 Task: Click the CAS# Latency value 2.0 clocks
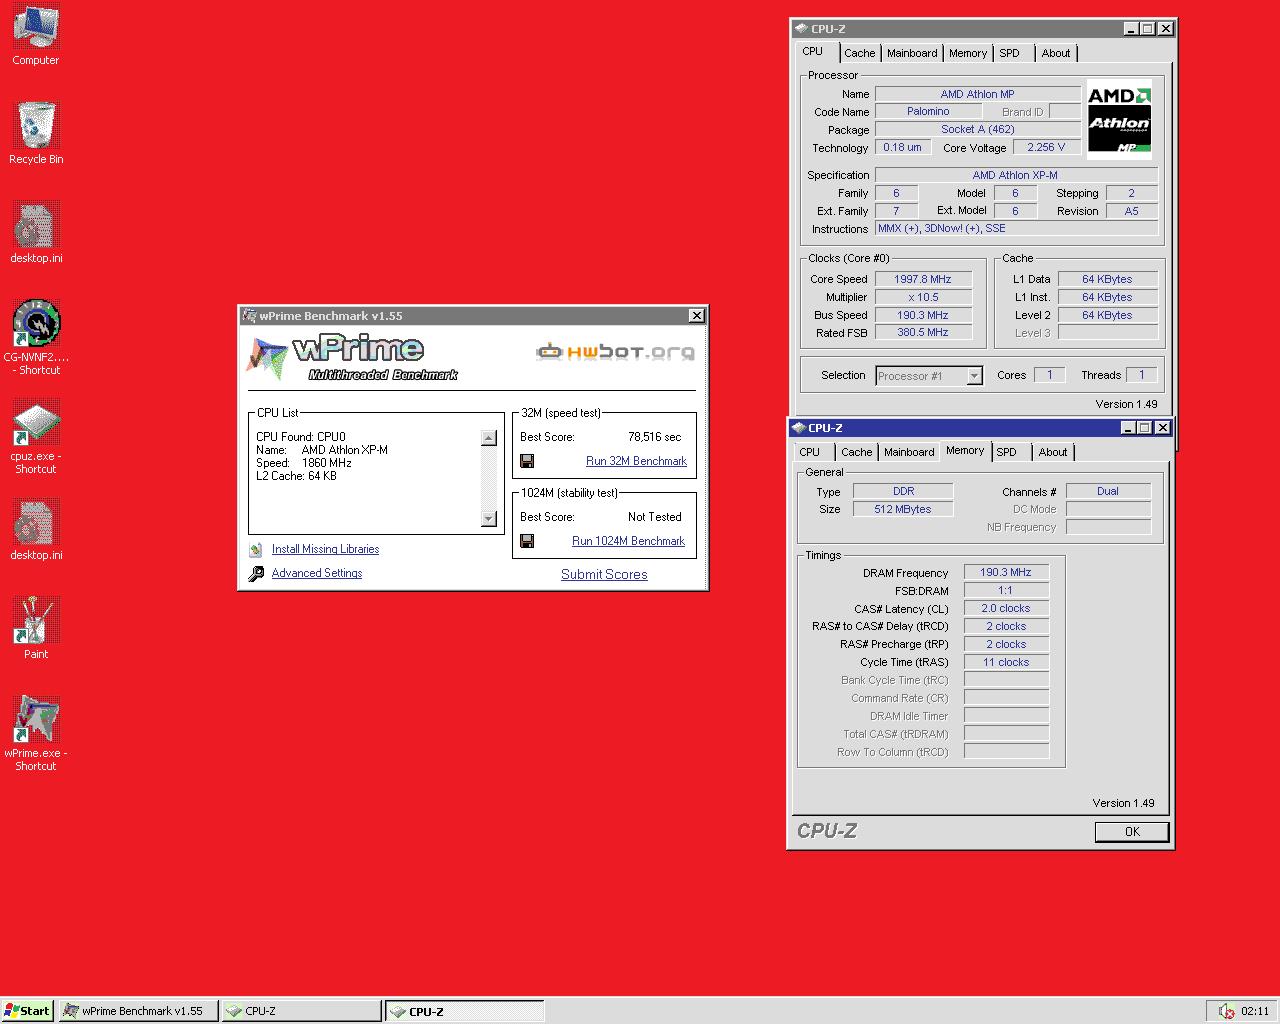point(1006,608)
